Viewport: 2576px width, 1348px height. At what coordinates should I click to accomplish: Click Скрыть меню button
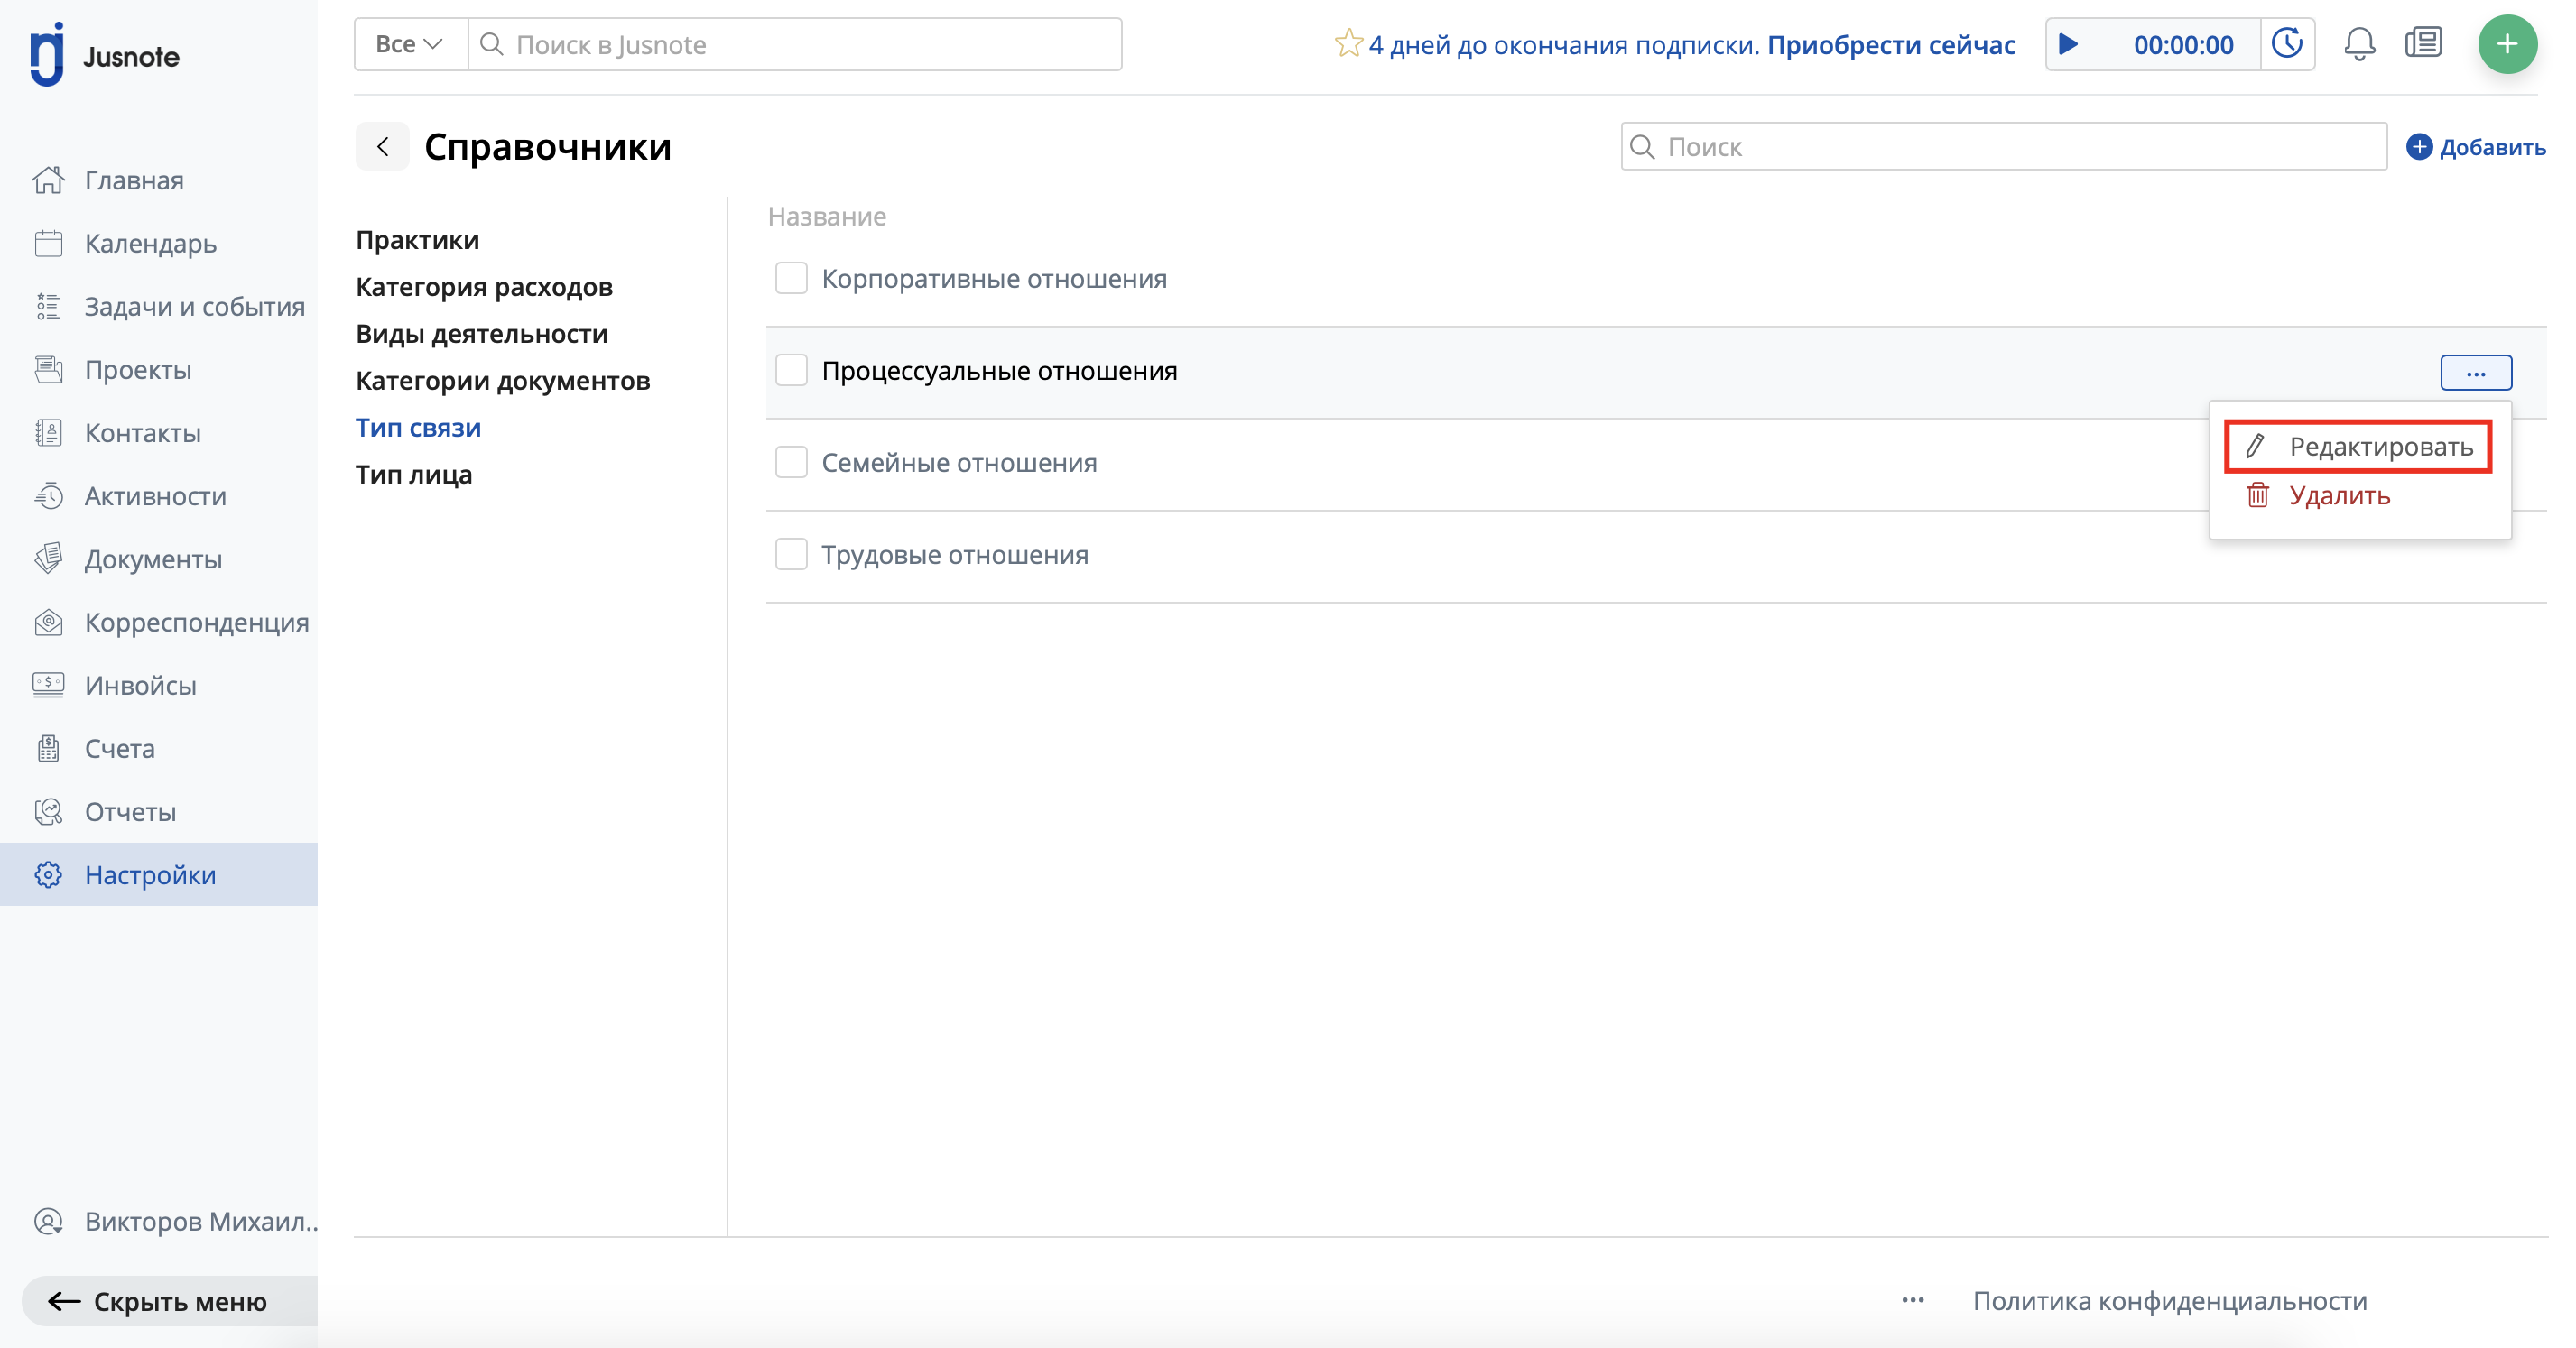pyautogui.click(x=170, y=1300)
